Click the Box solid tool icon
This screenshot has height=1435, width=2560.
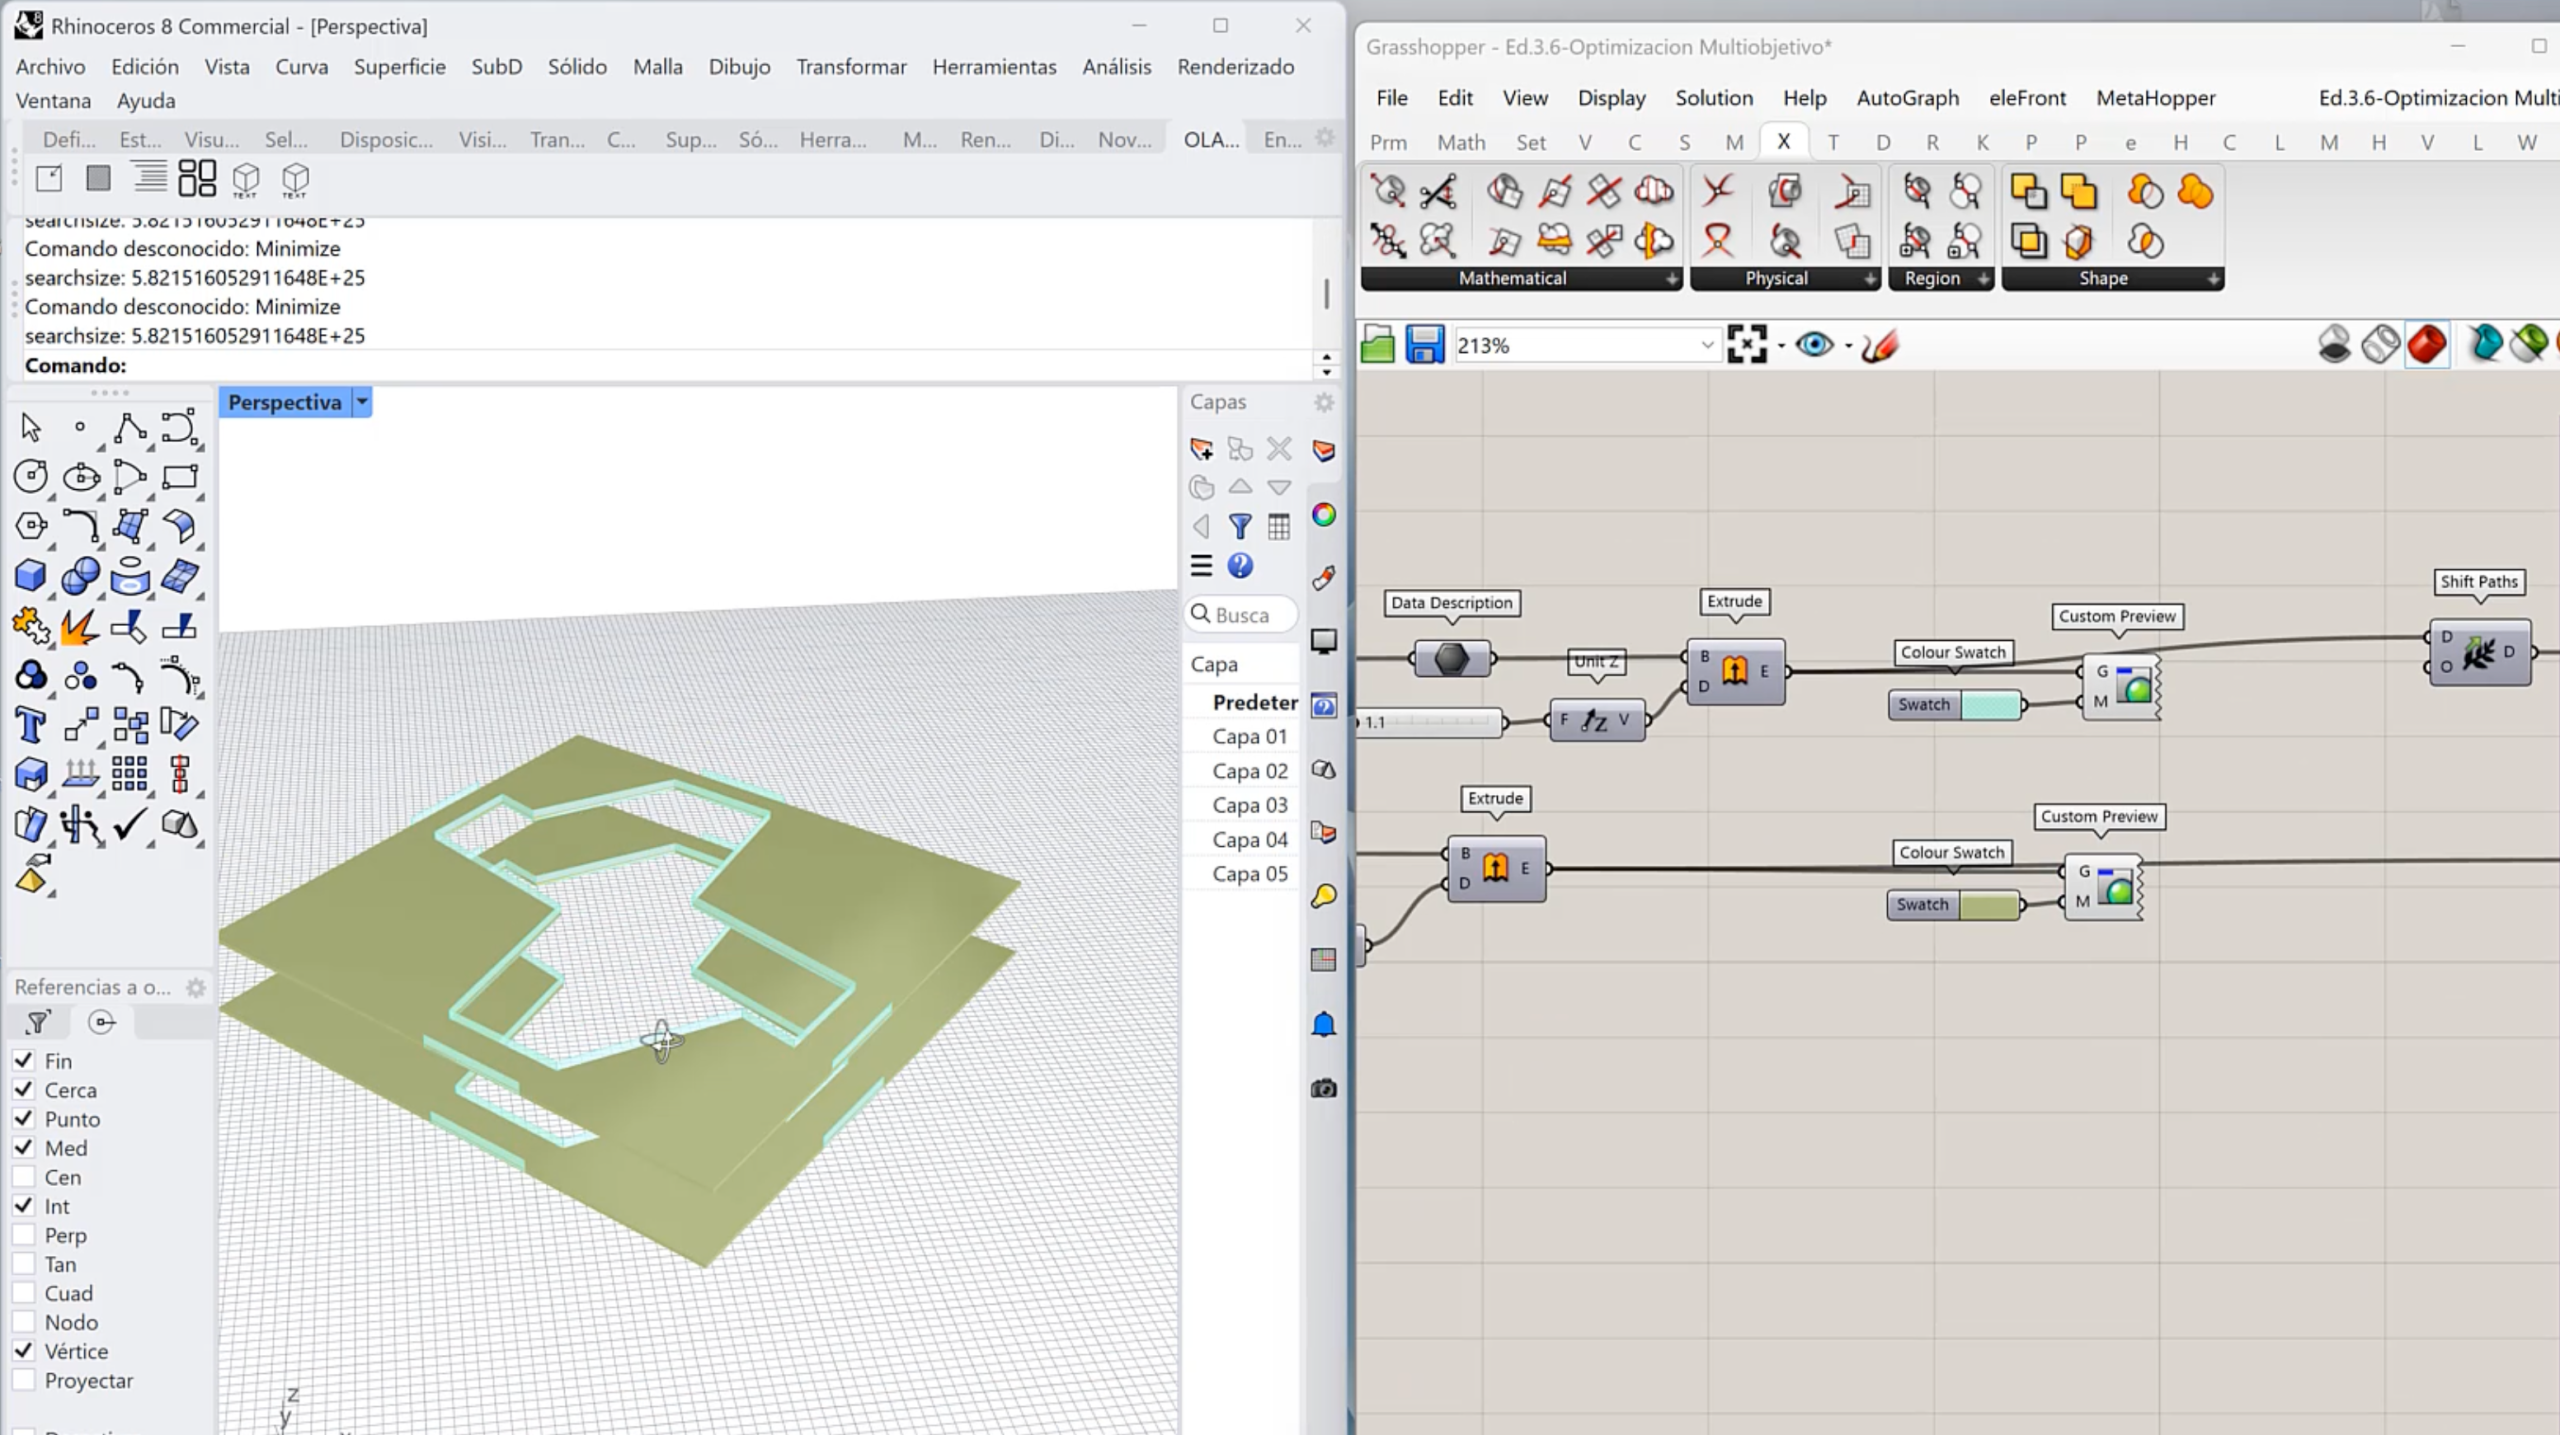[x=30, y=576]
